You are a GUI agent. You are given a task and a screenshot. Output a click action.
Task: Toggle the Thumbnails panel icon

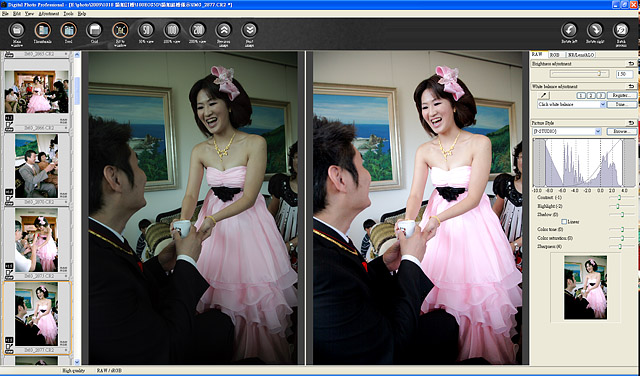tap(42, 31)
